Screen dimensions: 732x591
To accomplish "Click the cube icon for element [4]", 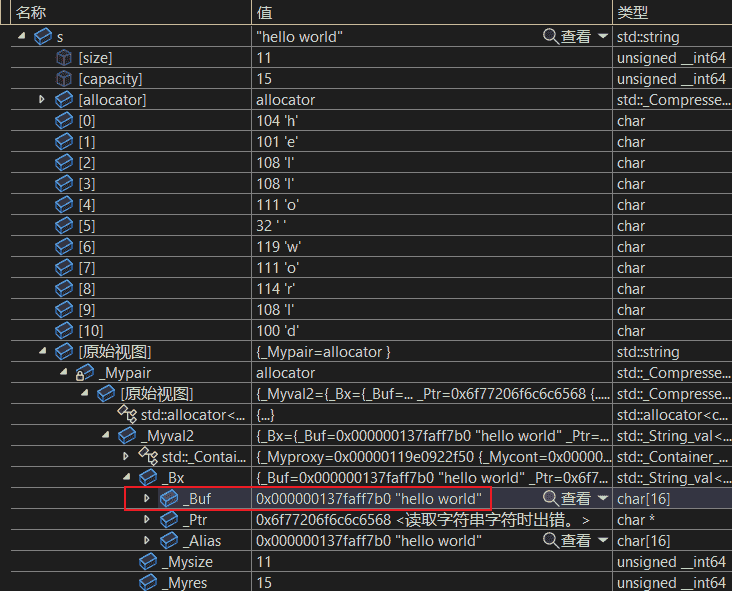I will click(64, 204).
